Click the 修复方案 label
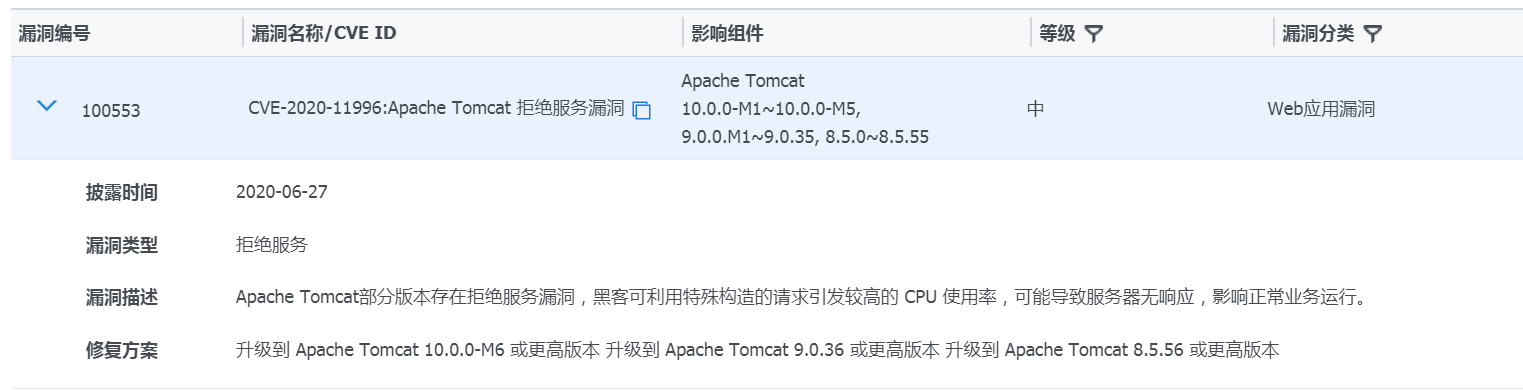Viewport: 1523px width, 390px height. [122, 351]
